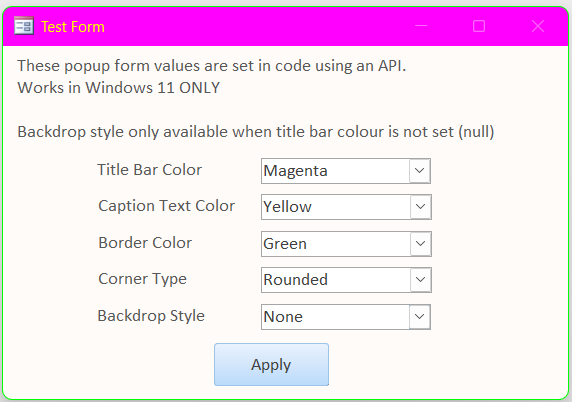This screenshot has width=572, height=402.
Task: Open the Backdrop Style dropdown arrow
Action: pos(420,317)
